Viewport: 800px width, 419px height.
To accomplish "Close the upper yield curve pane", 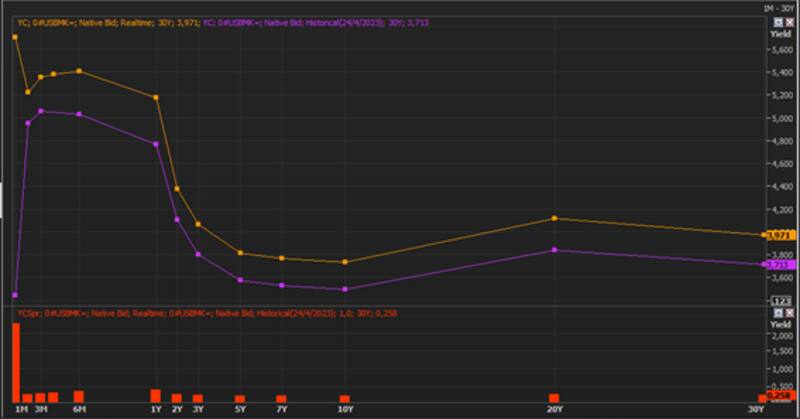I will coord(788,23).
